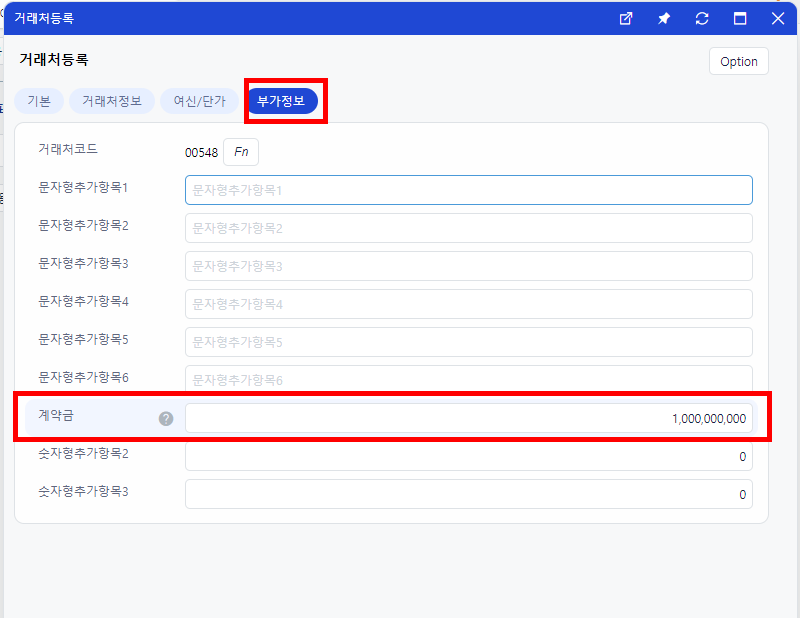
Task: Open window in new popup icon
Action: 626,19
